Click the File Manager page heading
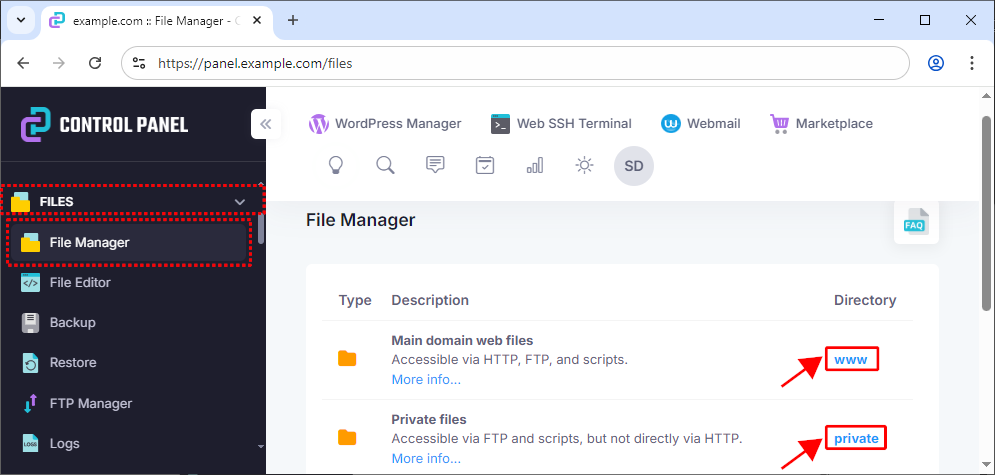995x475 pixels. [360, 220]
